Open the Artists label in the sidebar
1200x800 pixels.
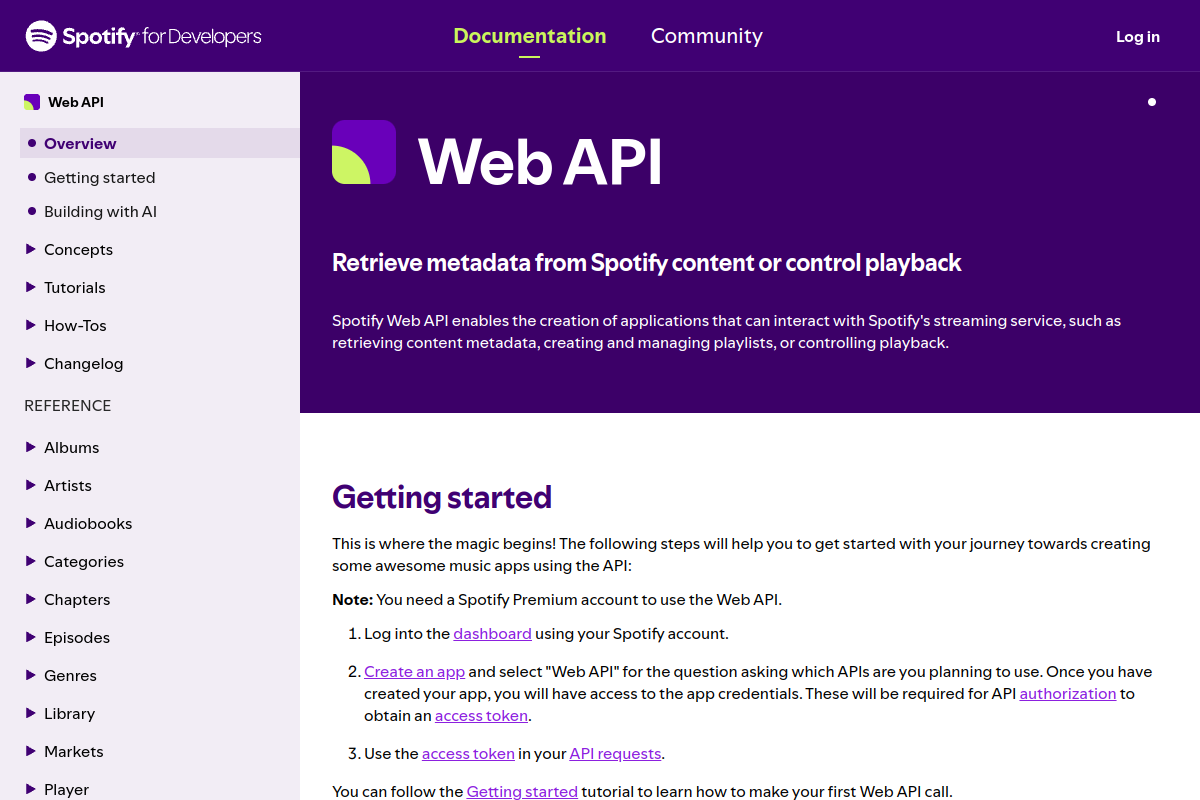coord(68,485)
